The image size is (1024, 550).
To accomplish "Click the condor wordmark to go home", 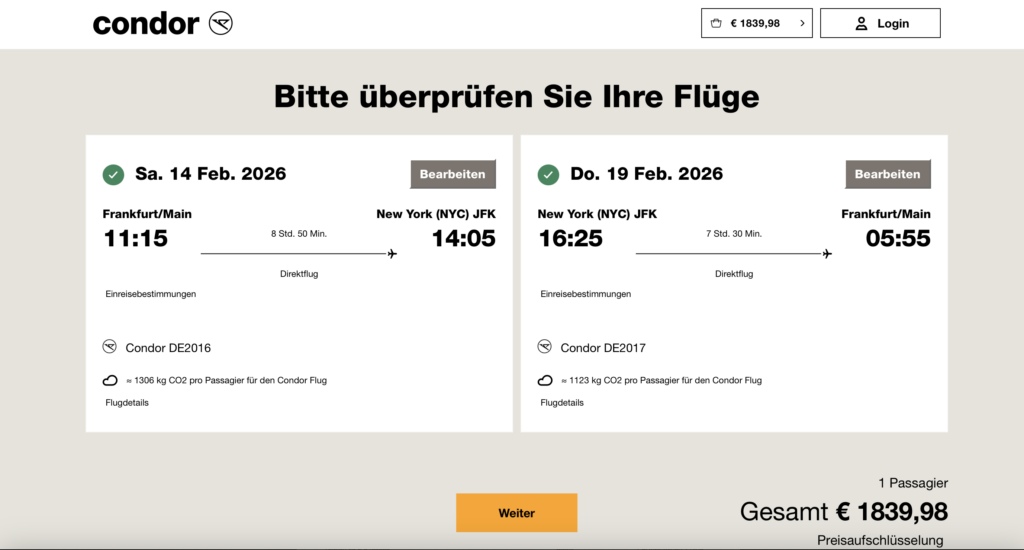I will tap(146, 24).
